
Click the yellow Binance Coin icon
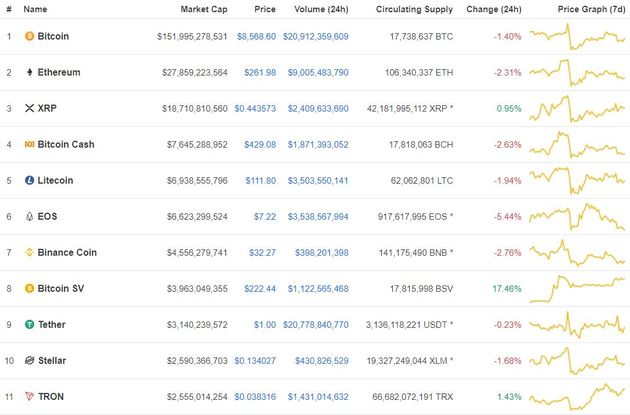point(29,252)
